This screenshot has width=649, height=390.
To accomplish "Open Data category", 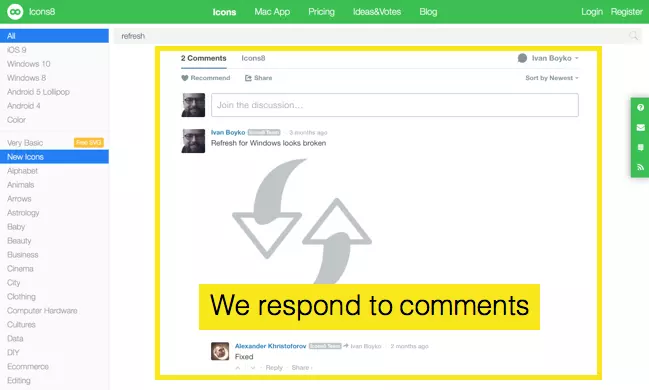I will pyautogui.click(x=15, y=339).
